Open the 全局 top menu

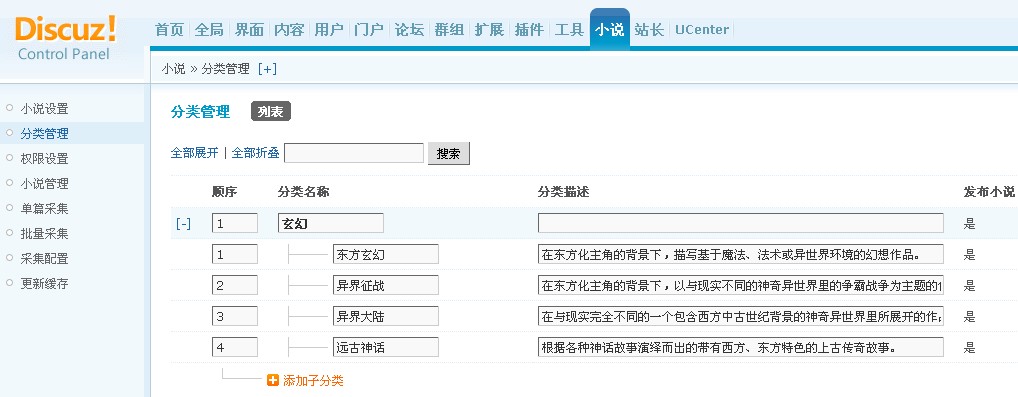tap(209, 29)
